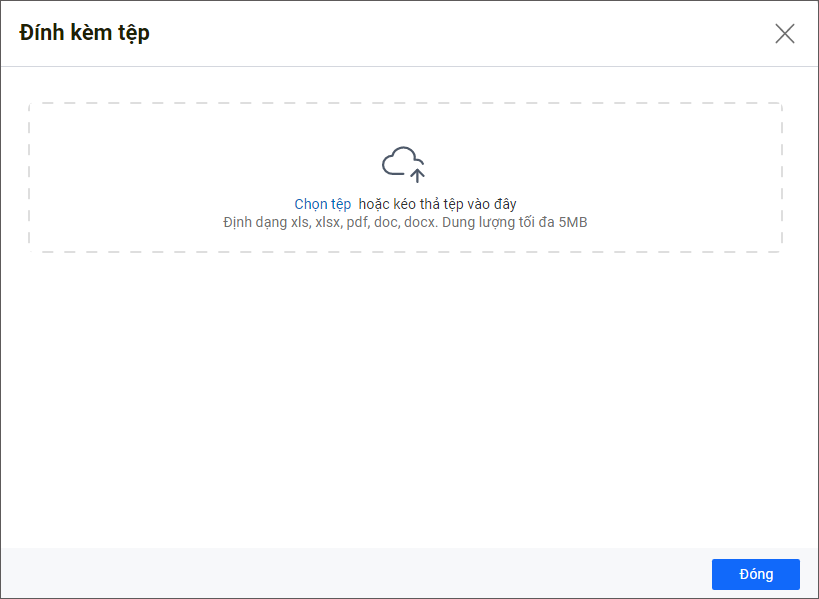819x599 pixels.
Task: Close the dialog with the X icon
Action: [x=785, y=33]
